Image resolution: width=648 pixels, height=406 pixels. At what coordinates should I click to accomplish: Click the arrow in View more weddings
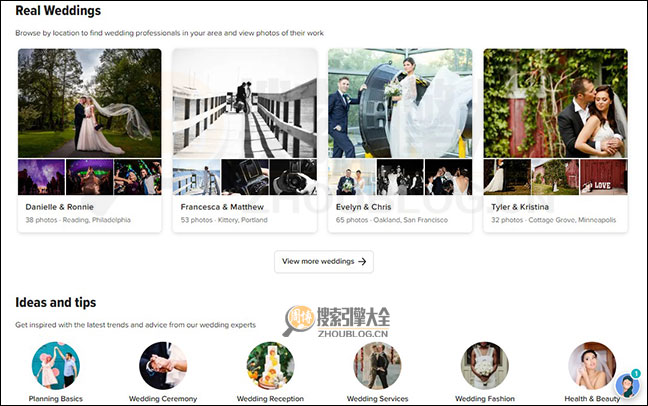coord(362,261)
